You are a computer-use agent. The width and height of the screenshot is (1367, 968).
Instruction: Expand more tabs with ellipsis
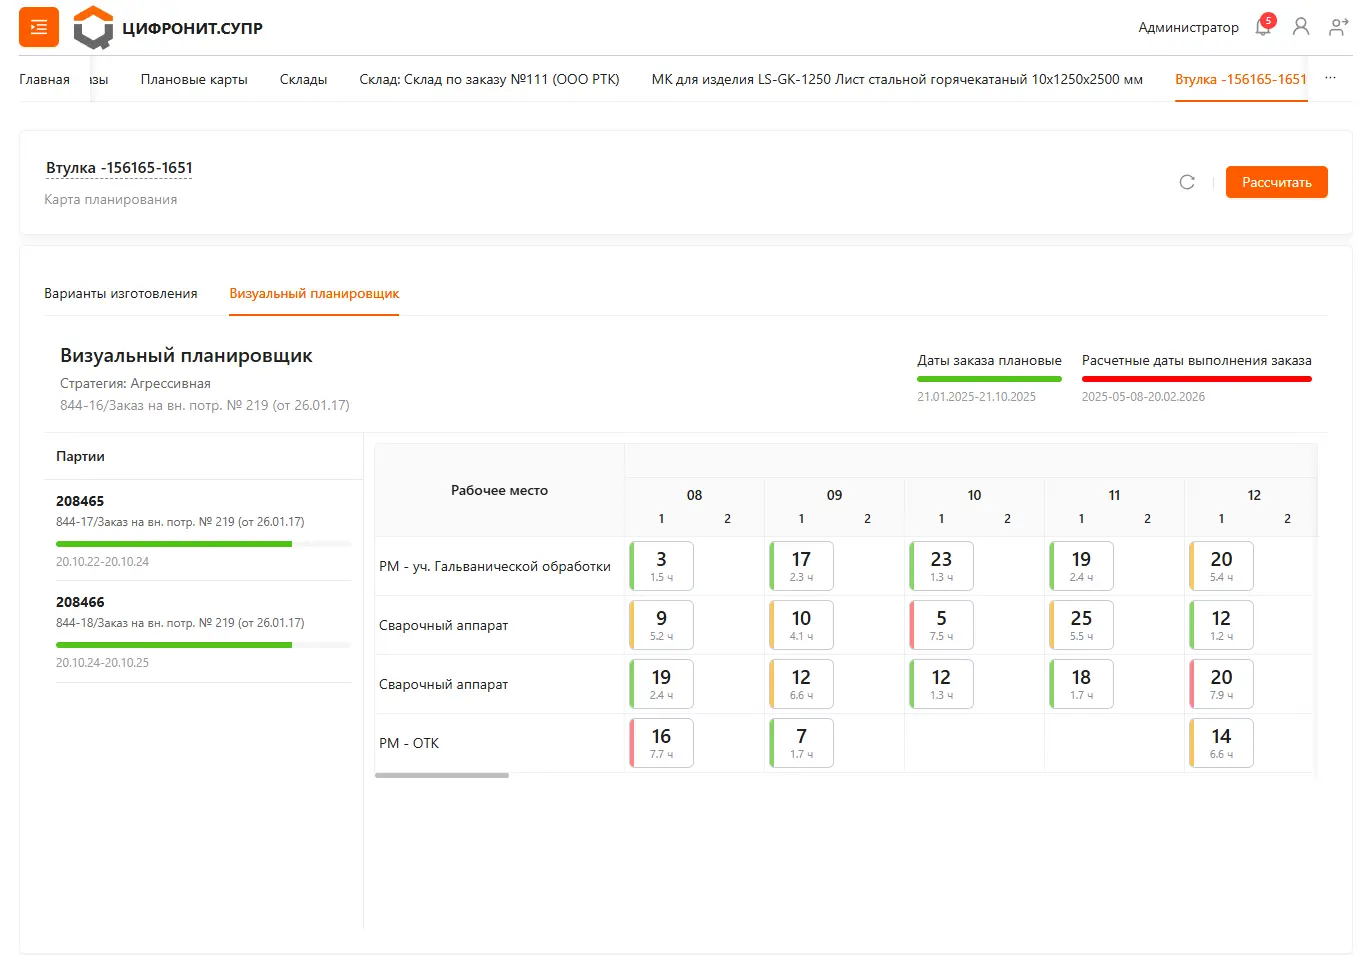tap(1330, 79)
